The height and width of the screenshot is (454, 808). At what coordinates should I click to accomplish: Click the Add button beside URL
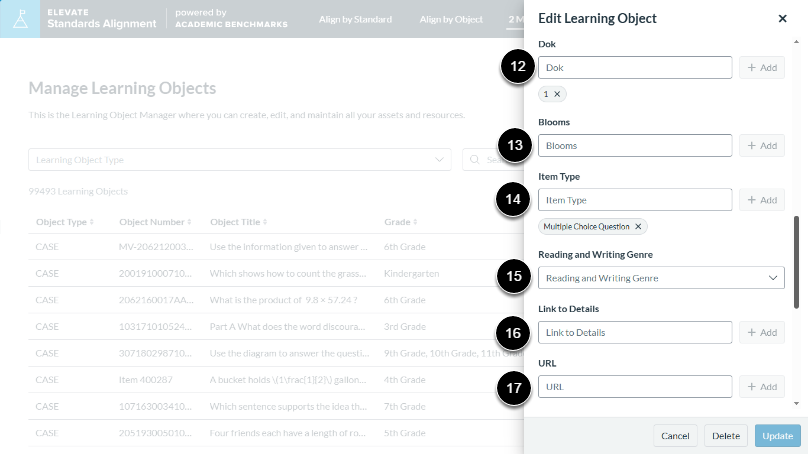[x=762, y=387]
